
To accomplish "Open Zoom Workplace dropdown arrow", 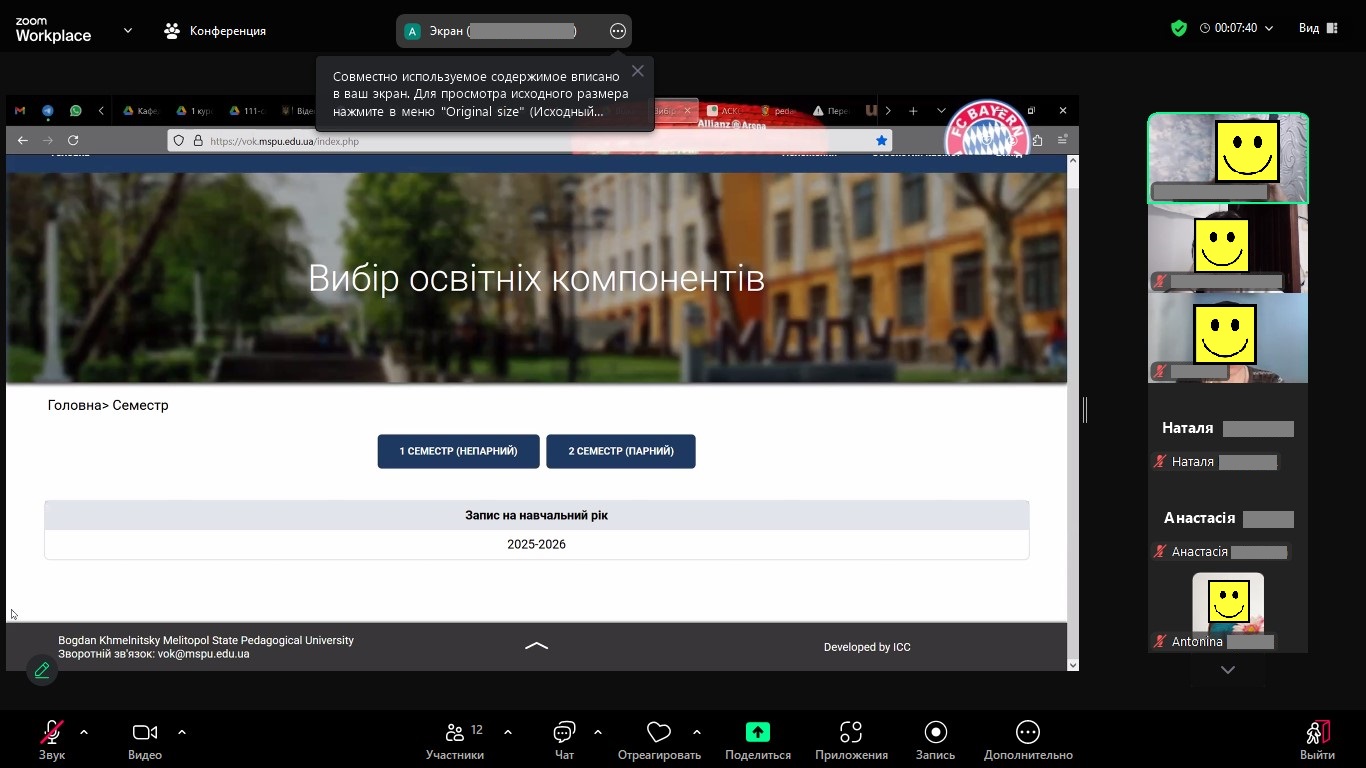I will coord(127,30).
